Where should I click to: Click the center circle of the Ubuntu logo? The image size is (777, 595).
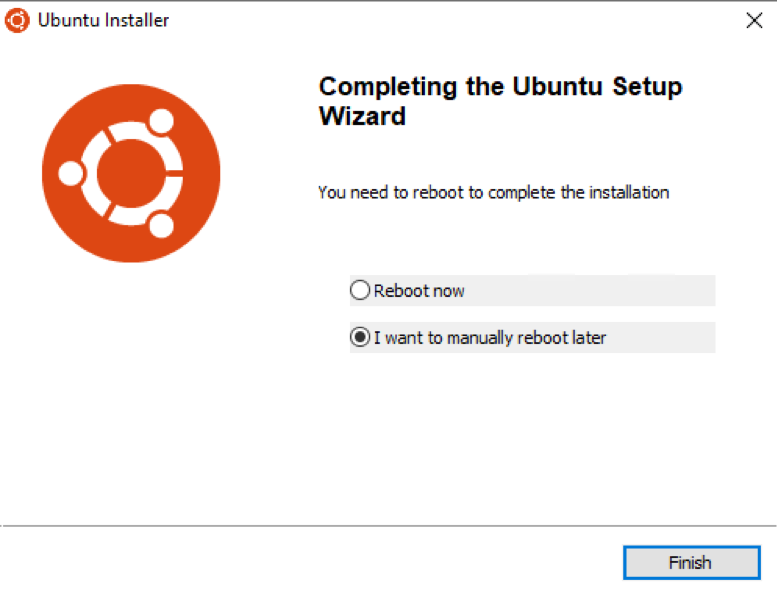tap(131, 173)
